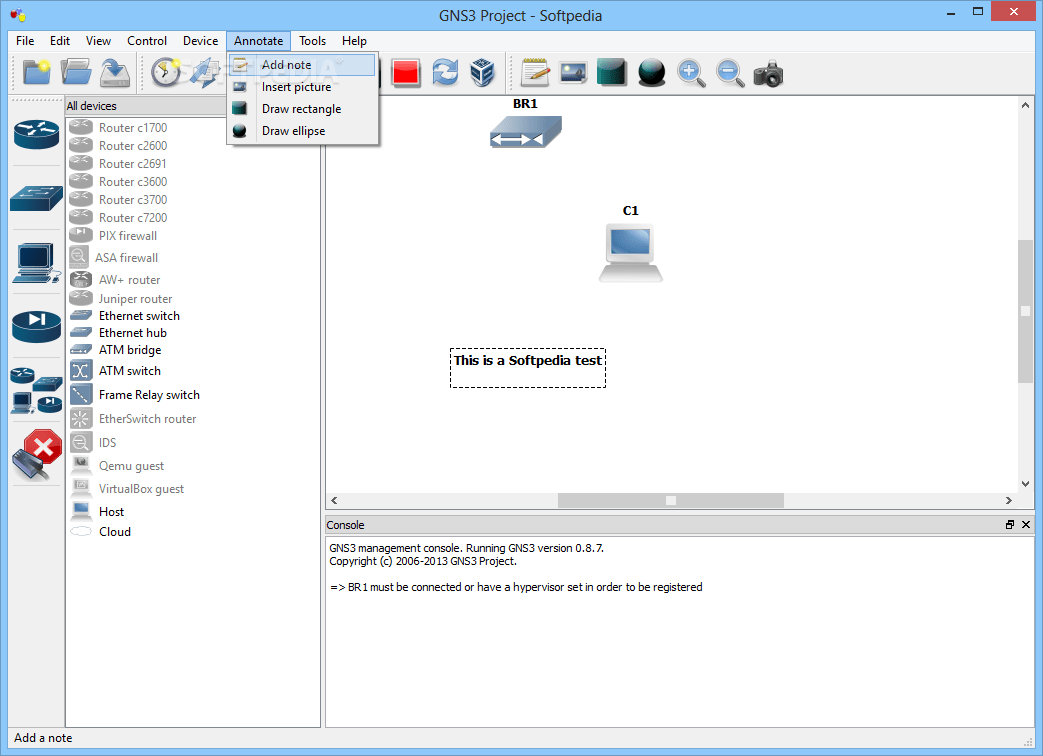Choose Add note from Annotate menu
This screenshot has width=1043, height=756.
click(x=303, y=64)
